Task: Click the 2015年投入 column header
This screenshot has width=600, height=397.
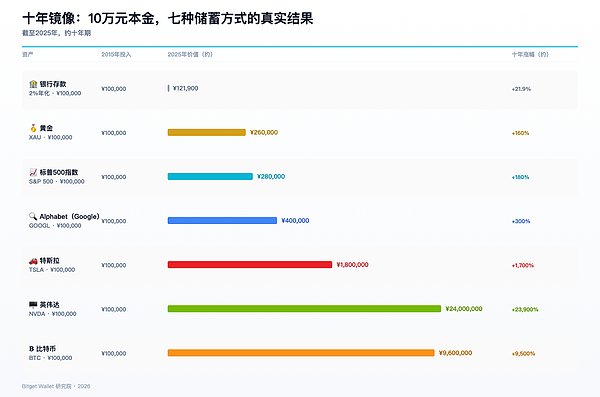Action: point(116,54)
